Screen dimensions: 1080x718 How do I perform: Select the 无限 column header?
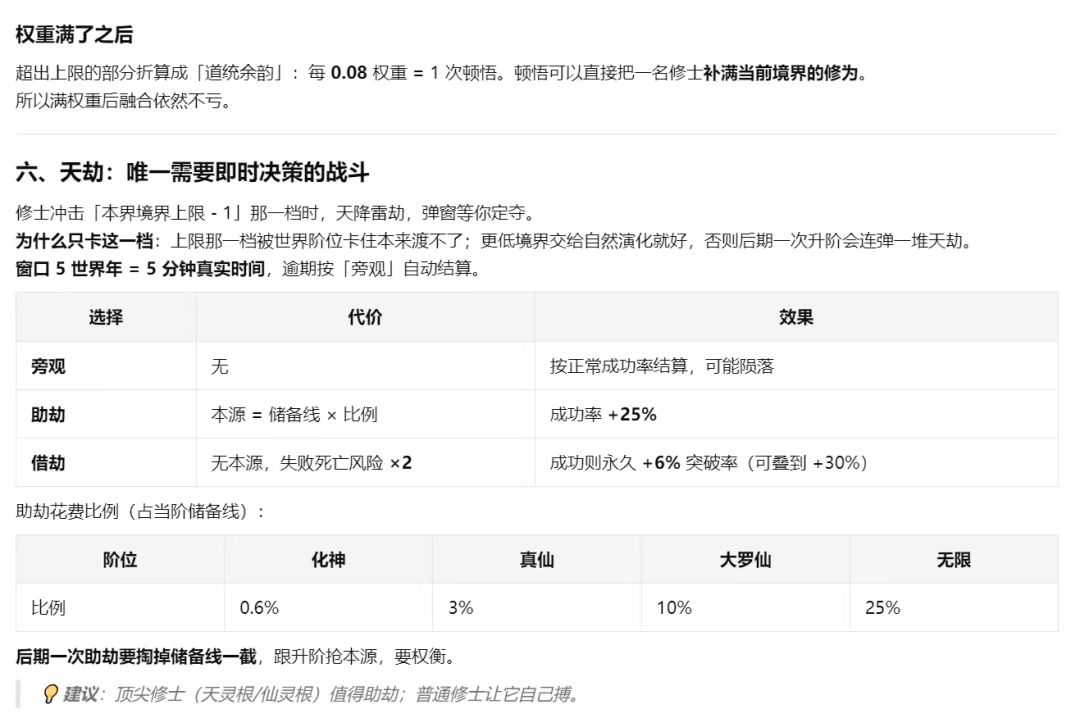954,560
